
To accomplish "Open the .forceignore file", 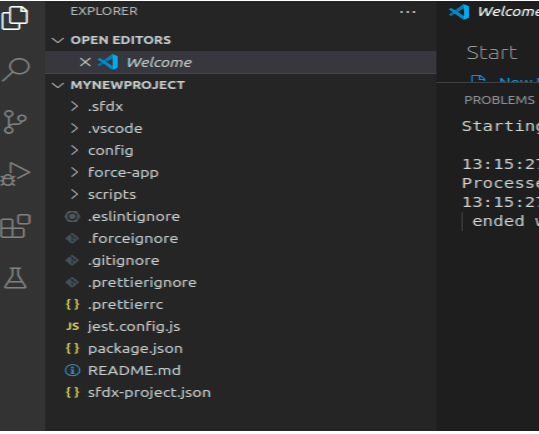I will click(241, 238).
